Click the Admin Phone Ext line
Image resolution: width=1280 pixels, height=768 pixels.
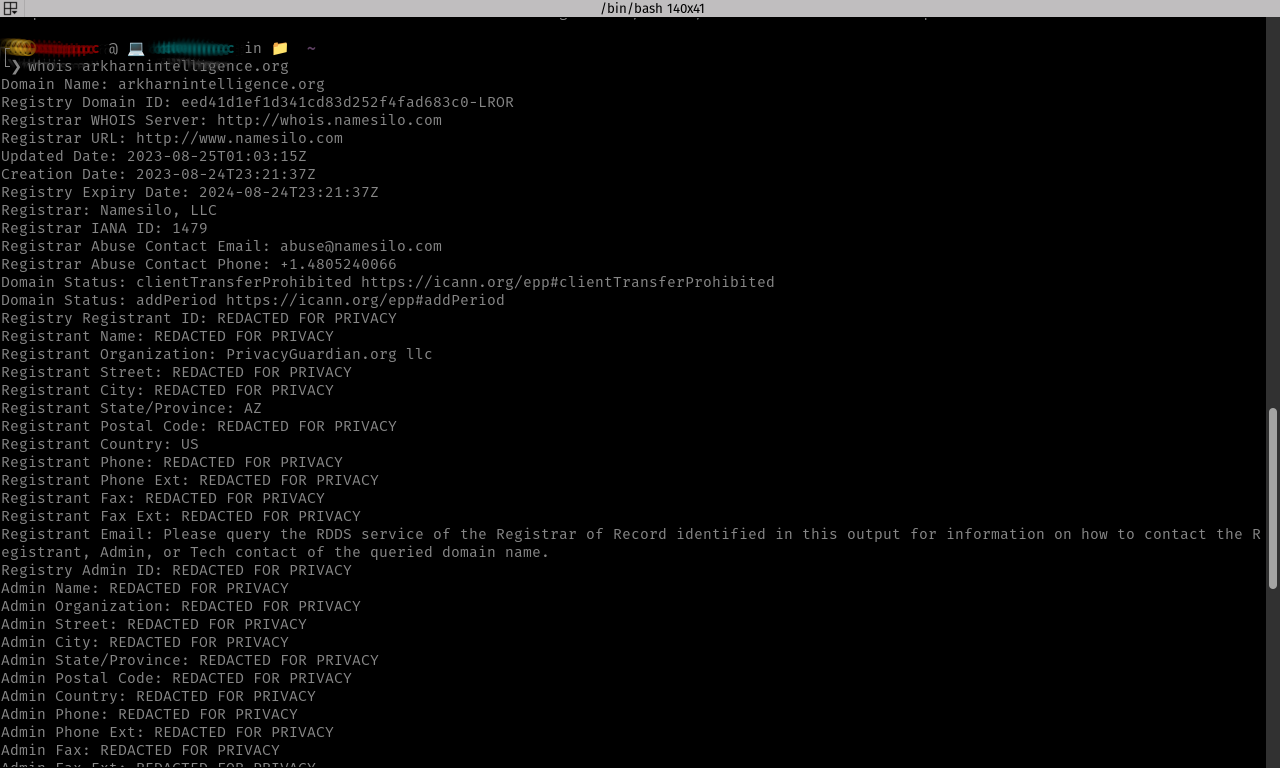tap(167, 732)
